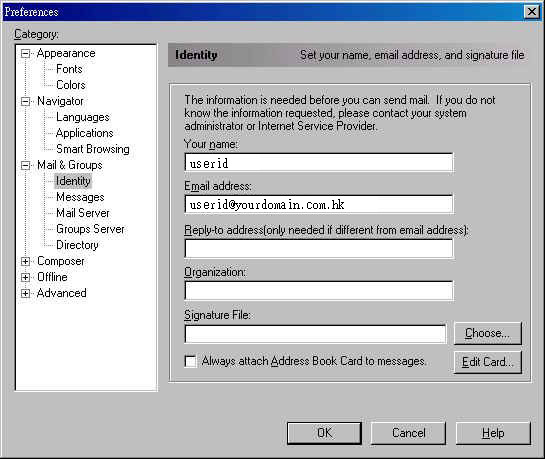Viewport: 545px width, 459px height.
Task: Click the Choose... signature file button
Action: (x=488, y=333)
